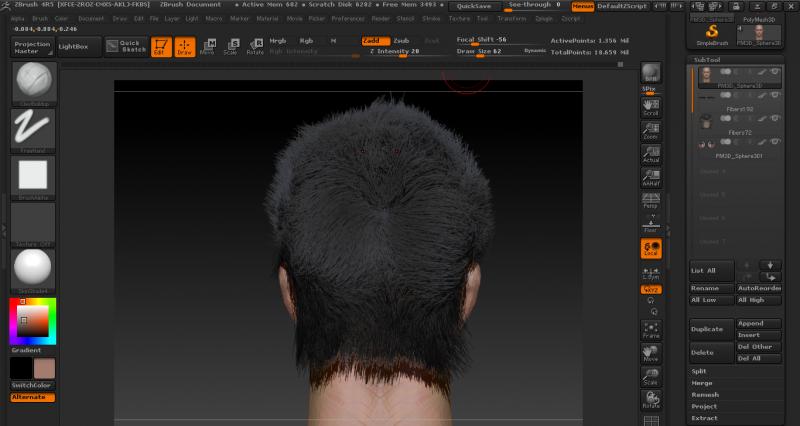The height and width of the screenshot is (426, 800).
Task: Select the Fibers72 subtool
Action: [738, 124]
